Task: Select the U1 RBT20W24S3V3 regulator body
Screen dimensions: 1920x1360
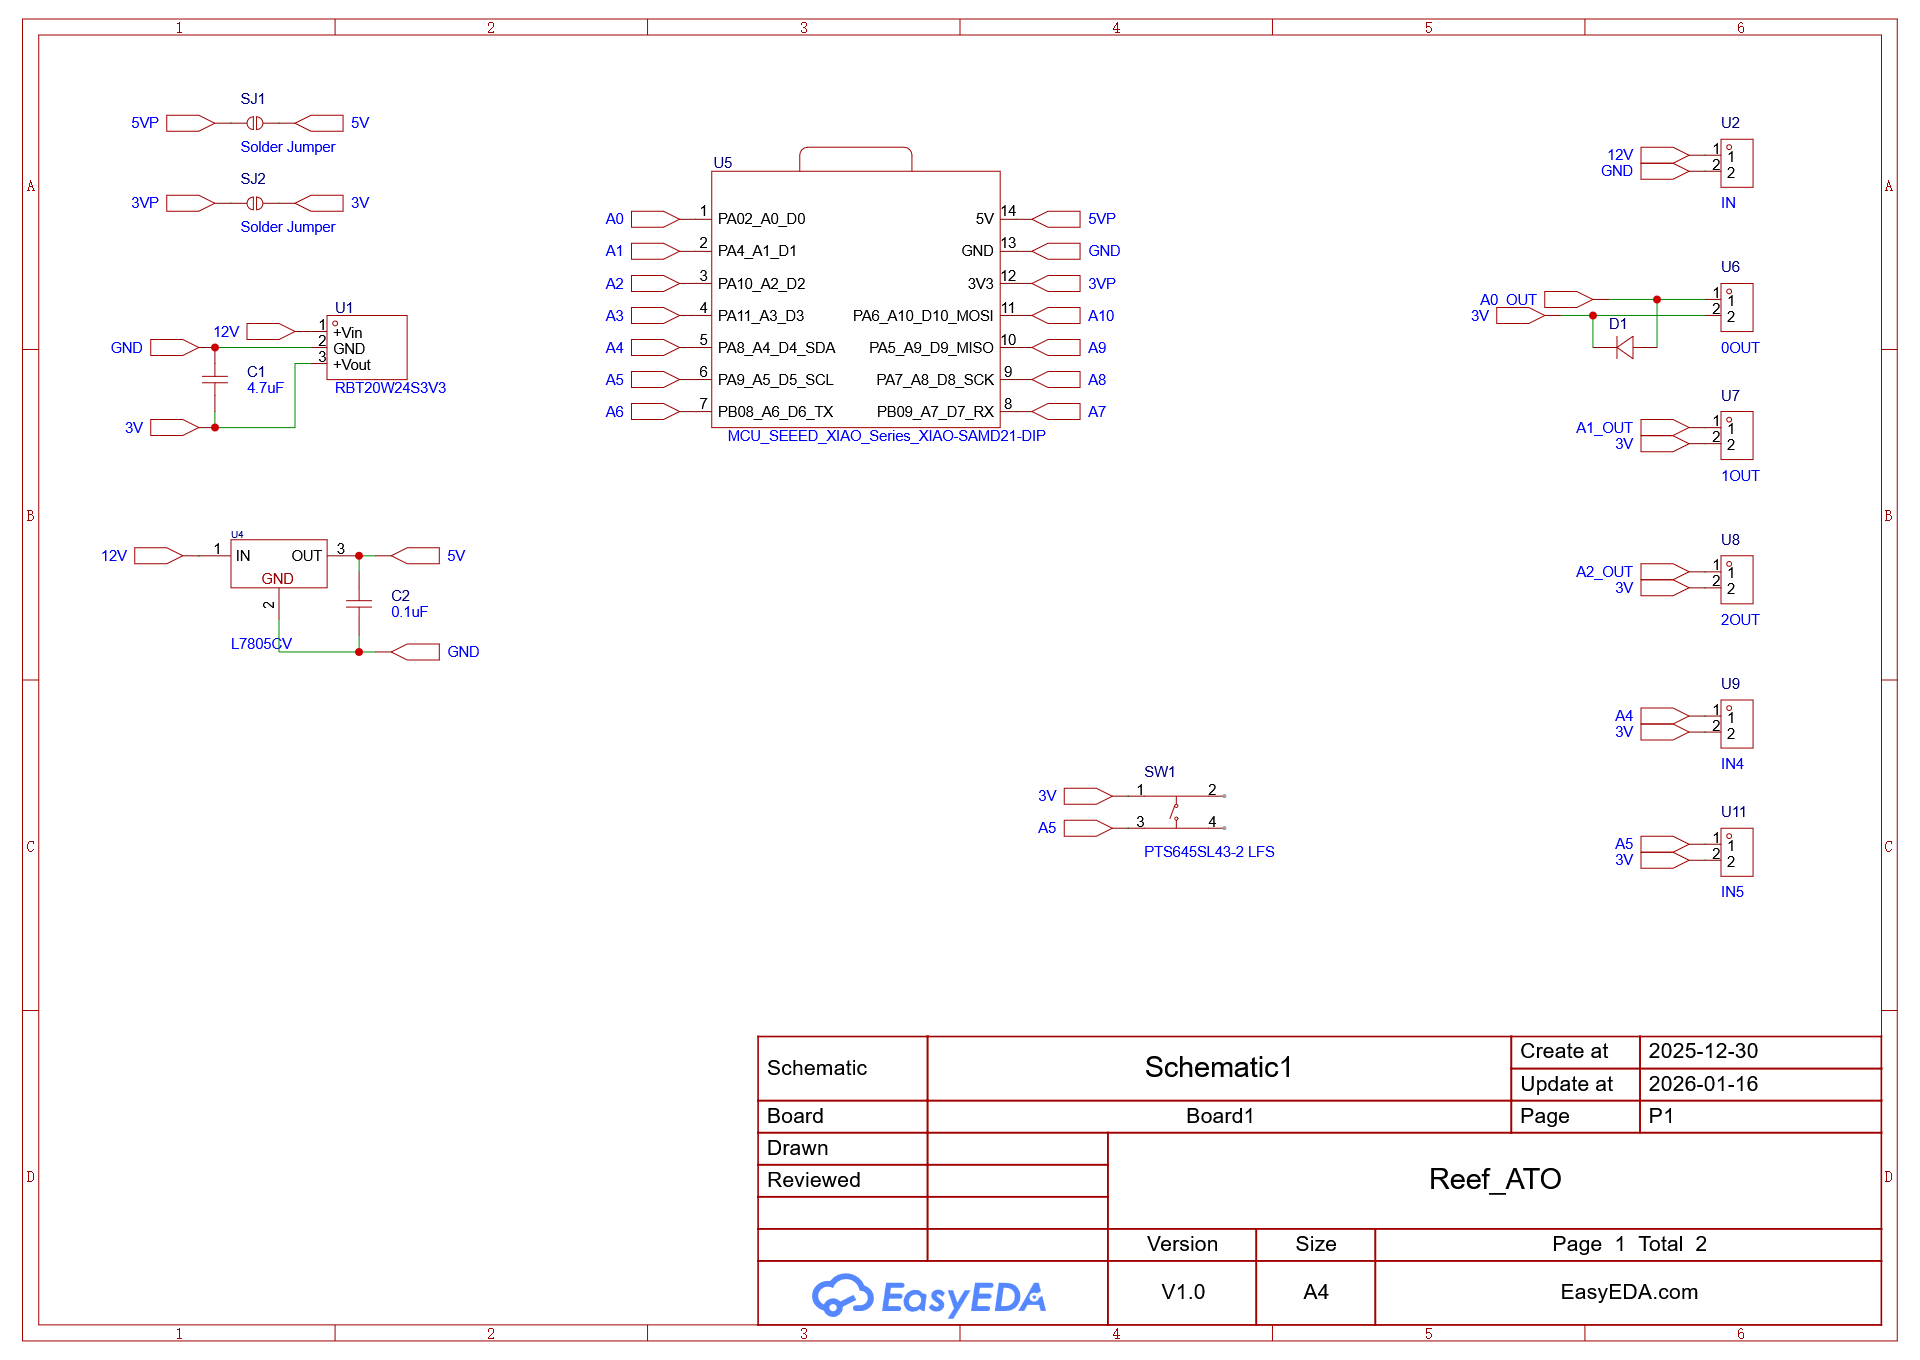Action: tap(367, 347)
